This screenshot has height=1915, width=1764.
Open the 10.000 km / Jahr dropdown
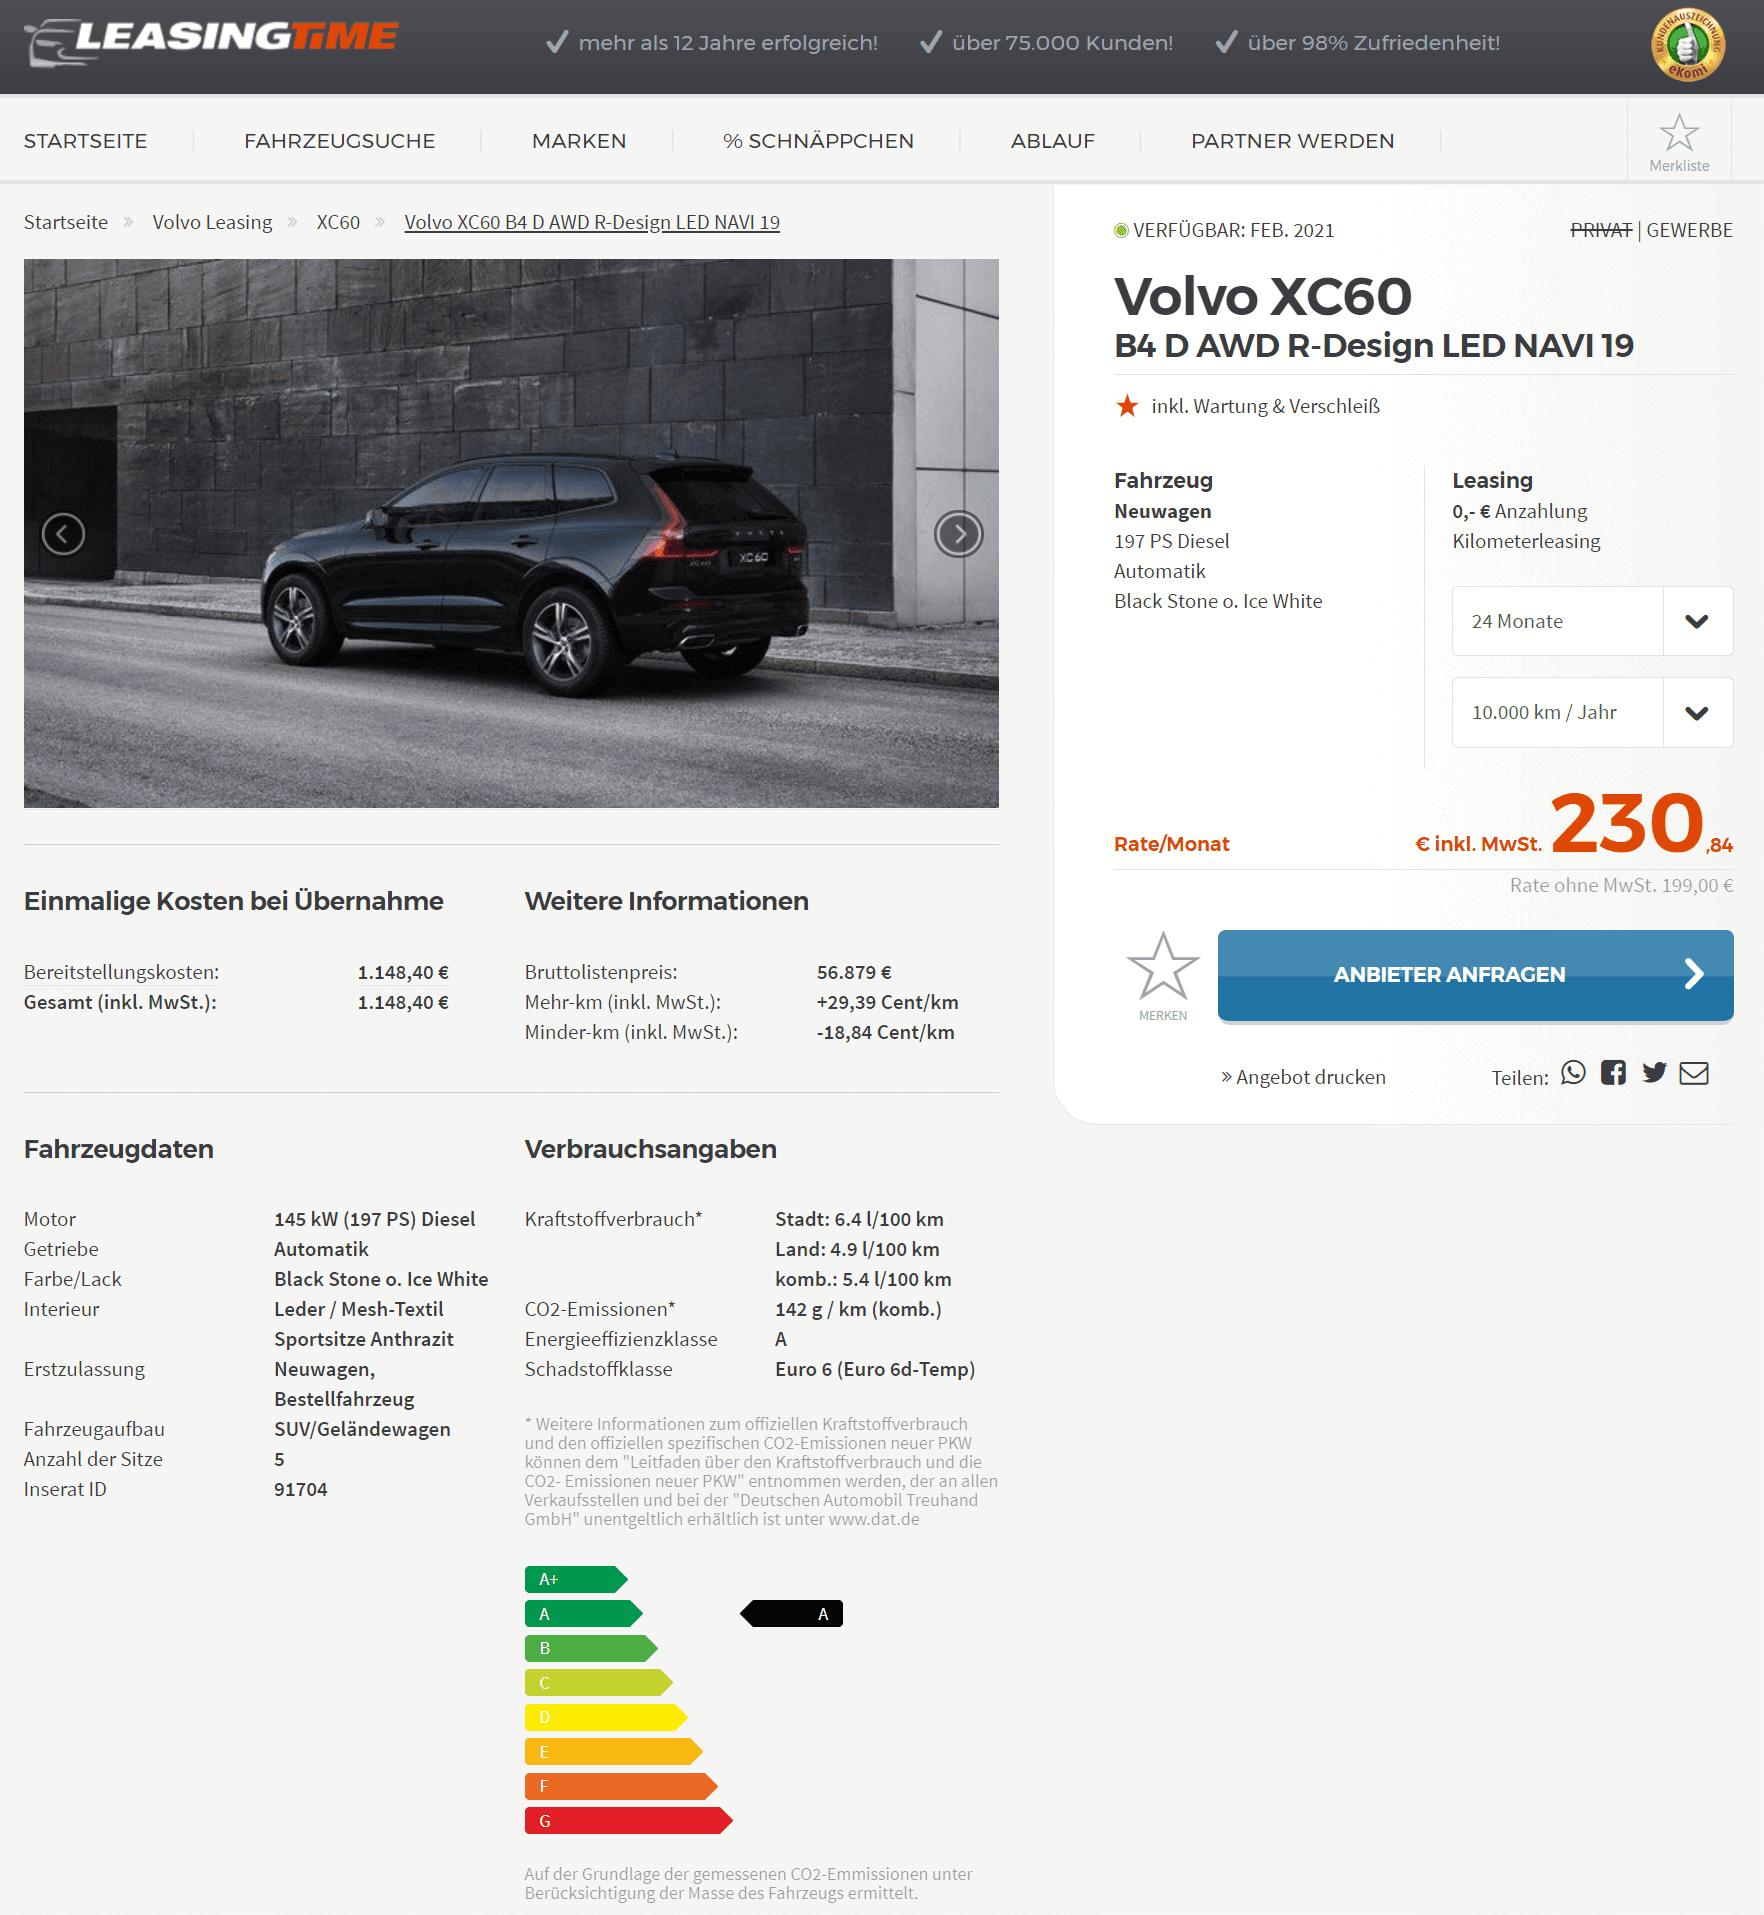pos(1592,713)
